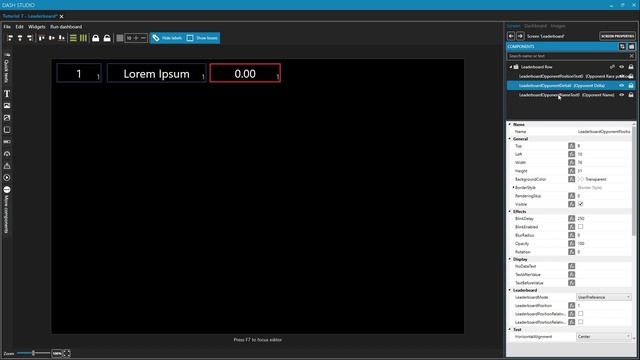Clear the component search with X
Viewport: 640px width, 360px height.
(631, 56)
